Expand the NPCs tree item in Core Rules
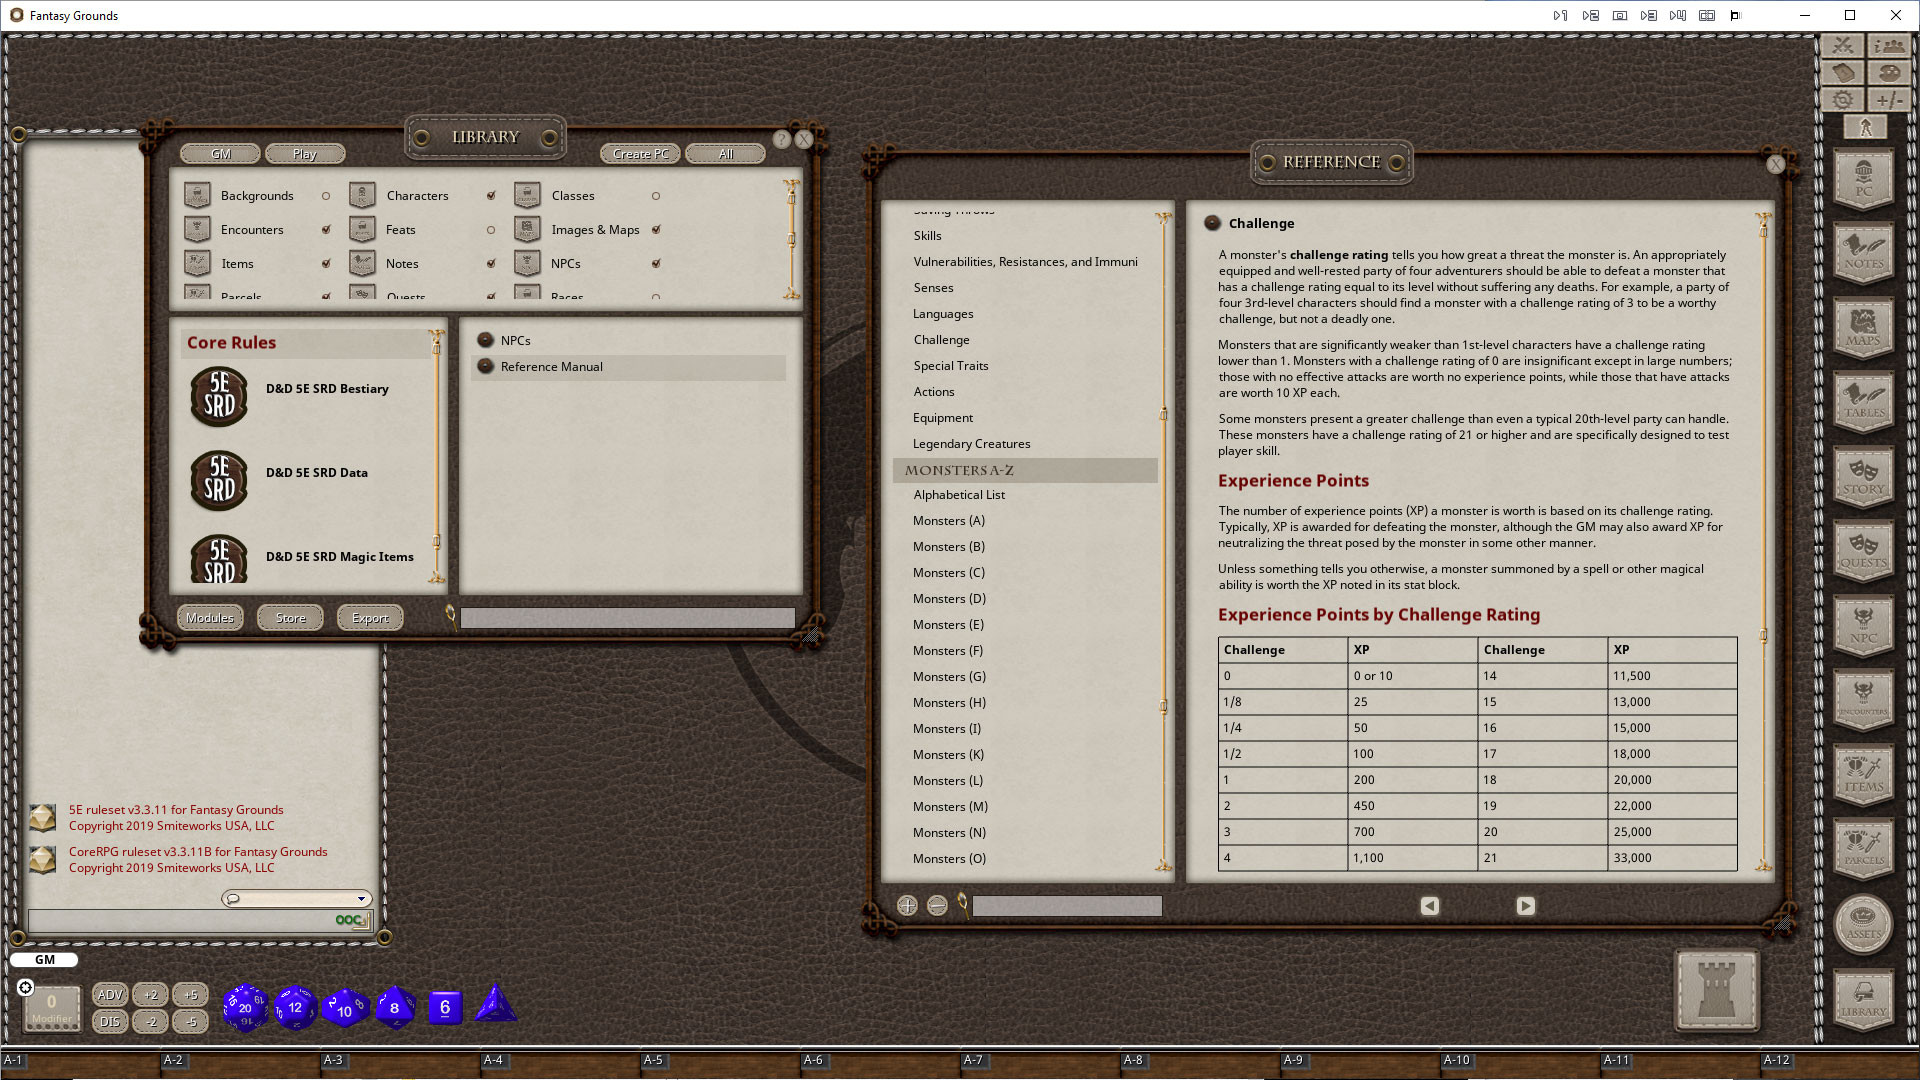 tap(487, 340)
